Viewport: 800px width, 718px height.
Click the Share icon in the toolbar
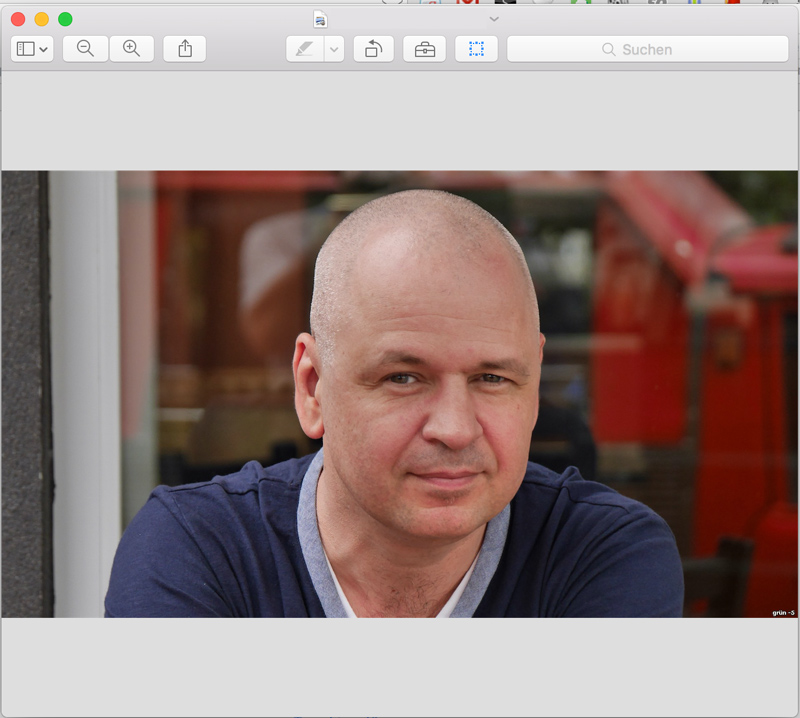click(184, 48)
